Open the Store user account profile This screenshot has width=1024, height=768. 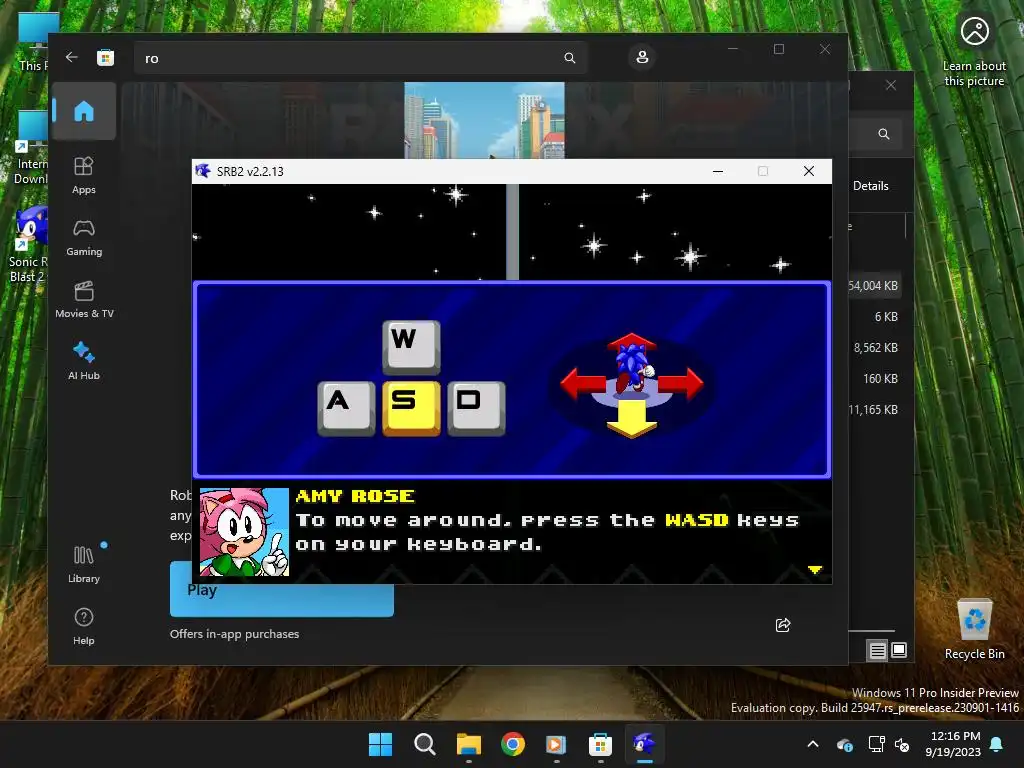pyautogui.click(x=642, y=57)
